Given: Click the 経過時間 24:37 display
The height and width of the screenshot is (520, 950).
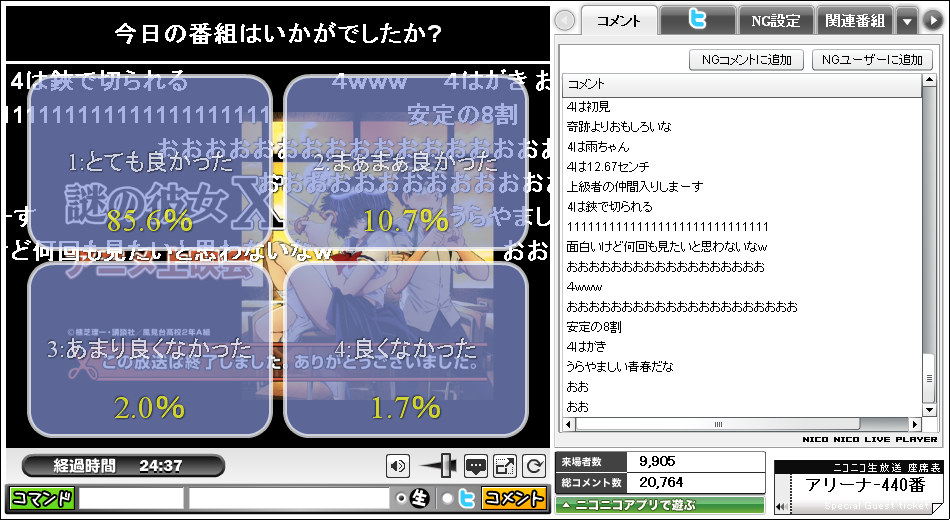Looking at the screenshot, I should [123, 466].
